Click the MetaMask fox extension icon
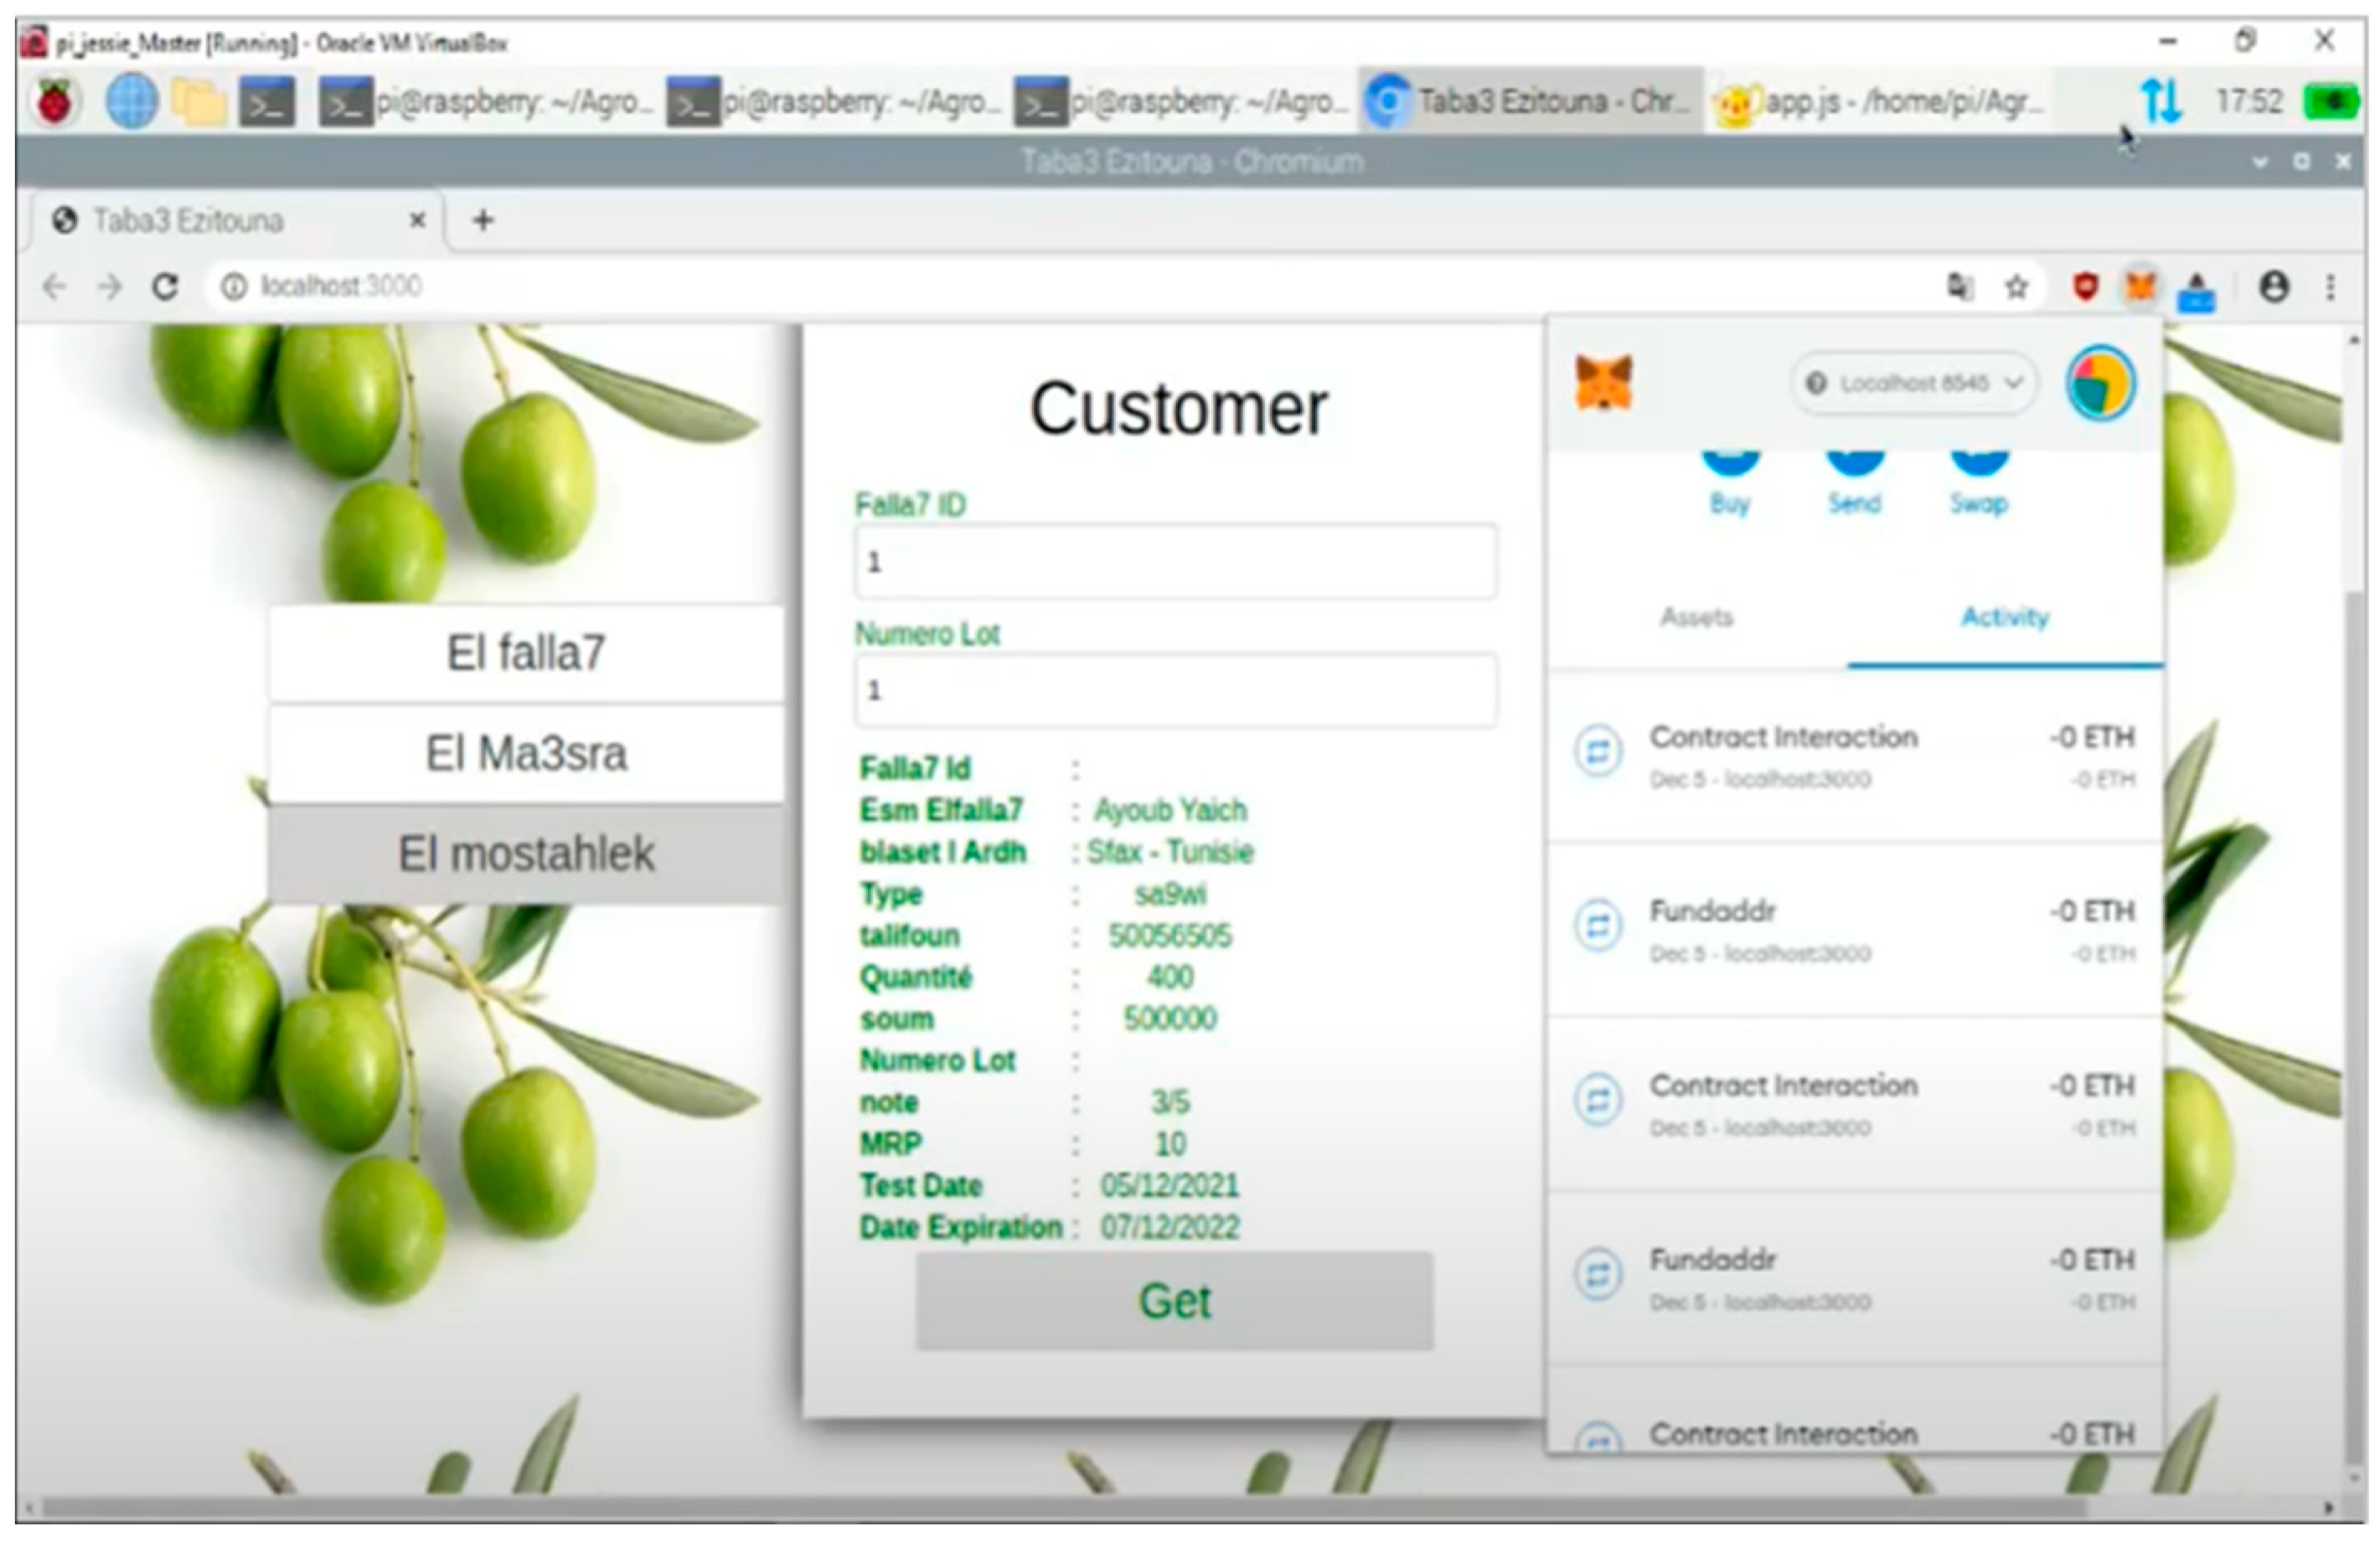The image size is (2380, 1543). click(2139, 287)
